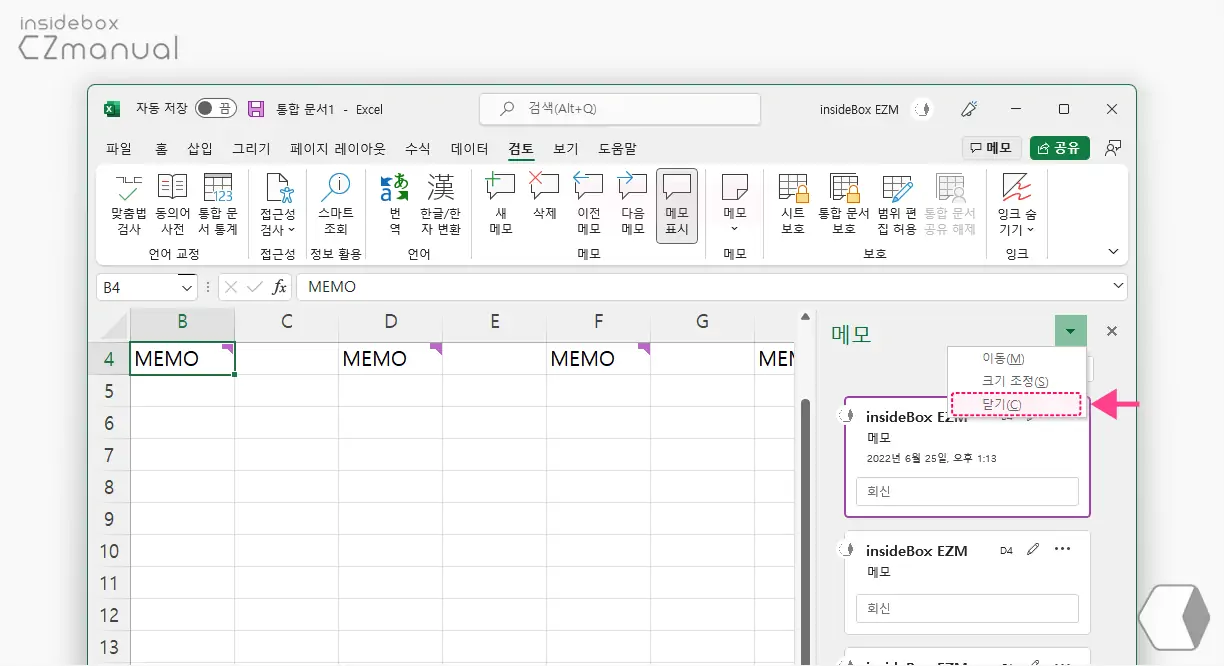Show 통합 문서 통계 workbook statistics
1224x666 pixels.
click(x=217, y=205)
